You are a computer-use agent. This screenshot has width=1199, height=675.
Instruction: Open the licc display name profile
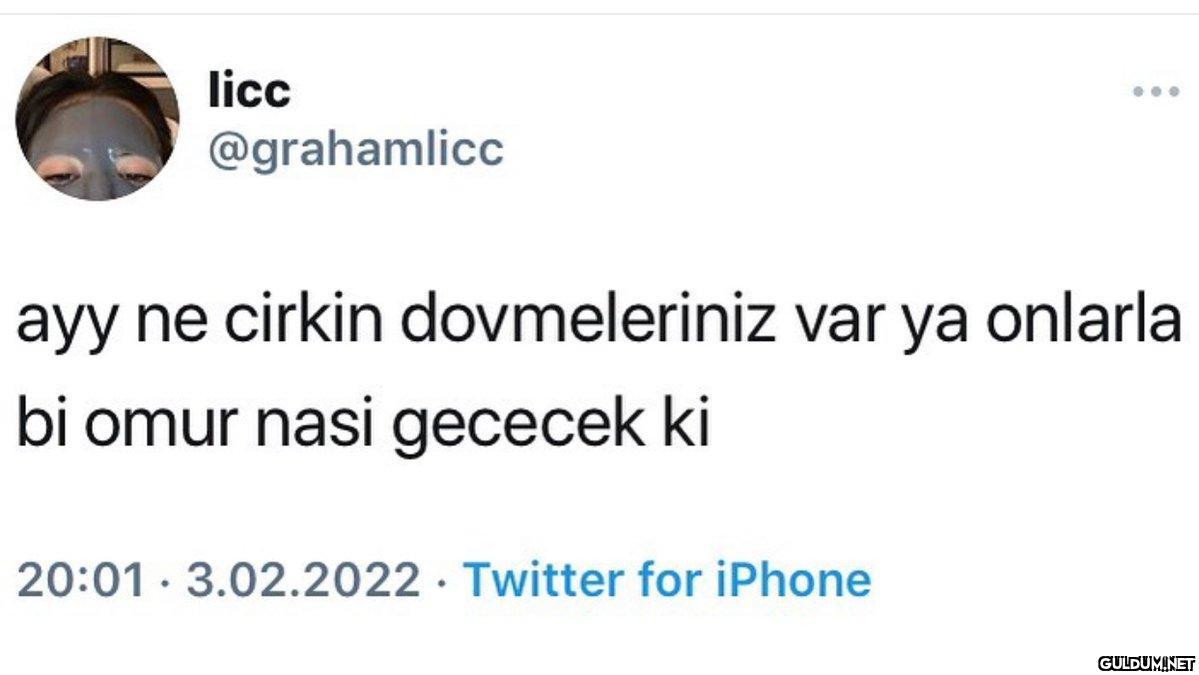coord(249,92)
